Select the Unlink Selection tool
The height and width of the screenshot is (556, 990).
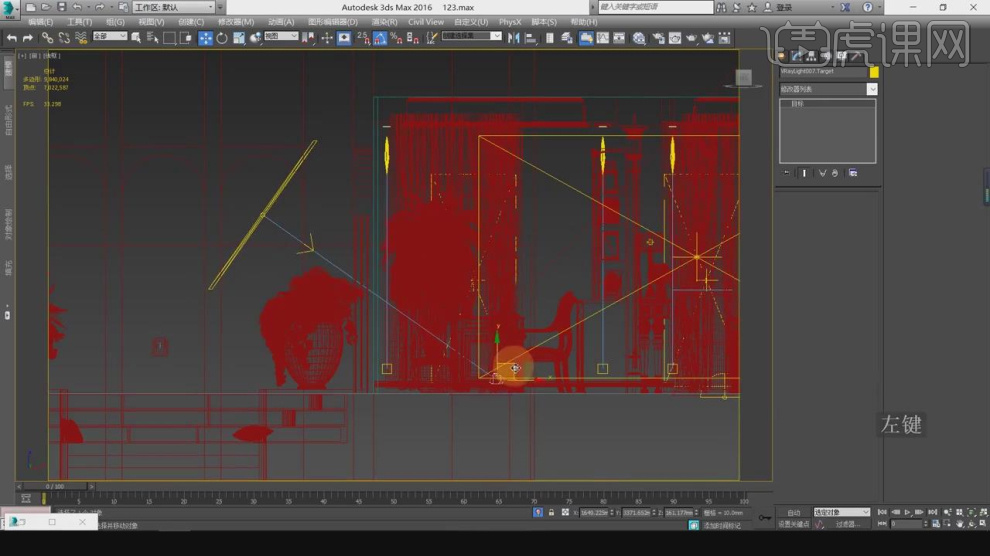pyautogui.click(x=64, y=38)
